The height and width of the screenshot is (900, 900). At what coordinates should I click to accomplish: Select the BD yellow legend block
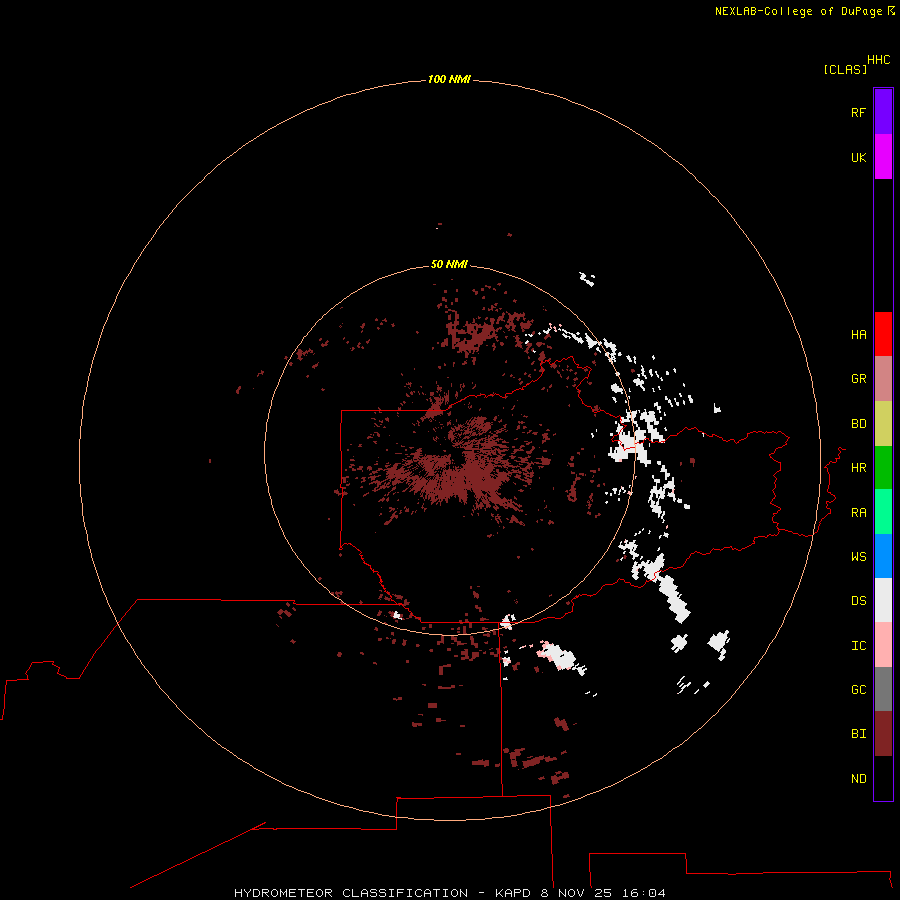883,424
